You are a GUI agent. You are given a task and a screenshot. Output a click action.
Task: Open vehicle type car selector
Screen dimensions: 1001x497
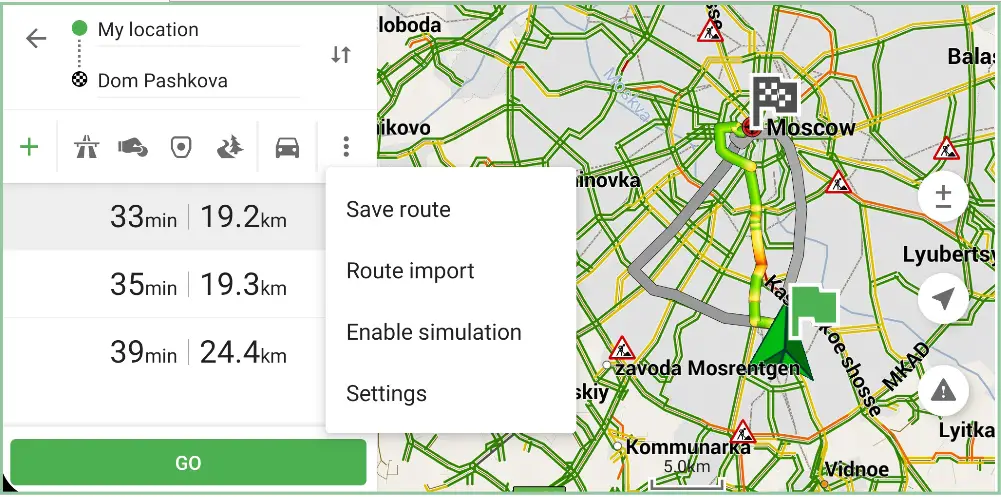287,148
